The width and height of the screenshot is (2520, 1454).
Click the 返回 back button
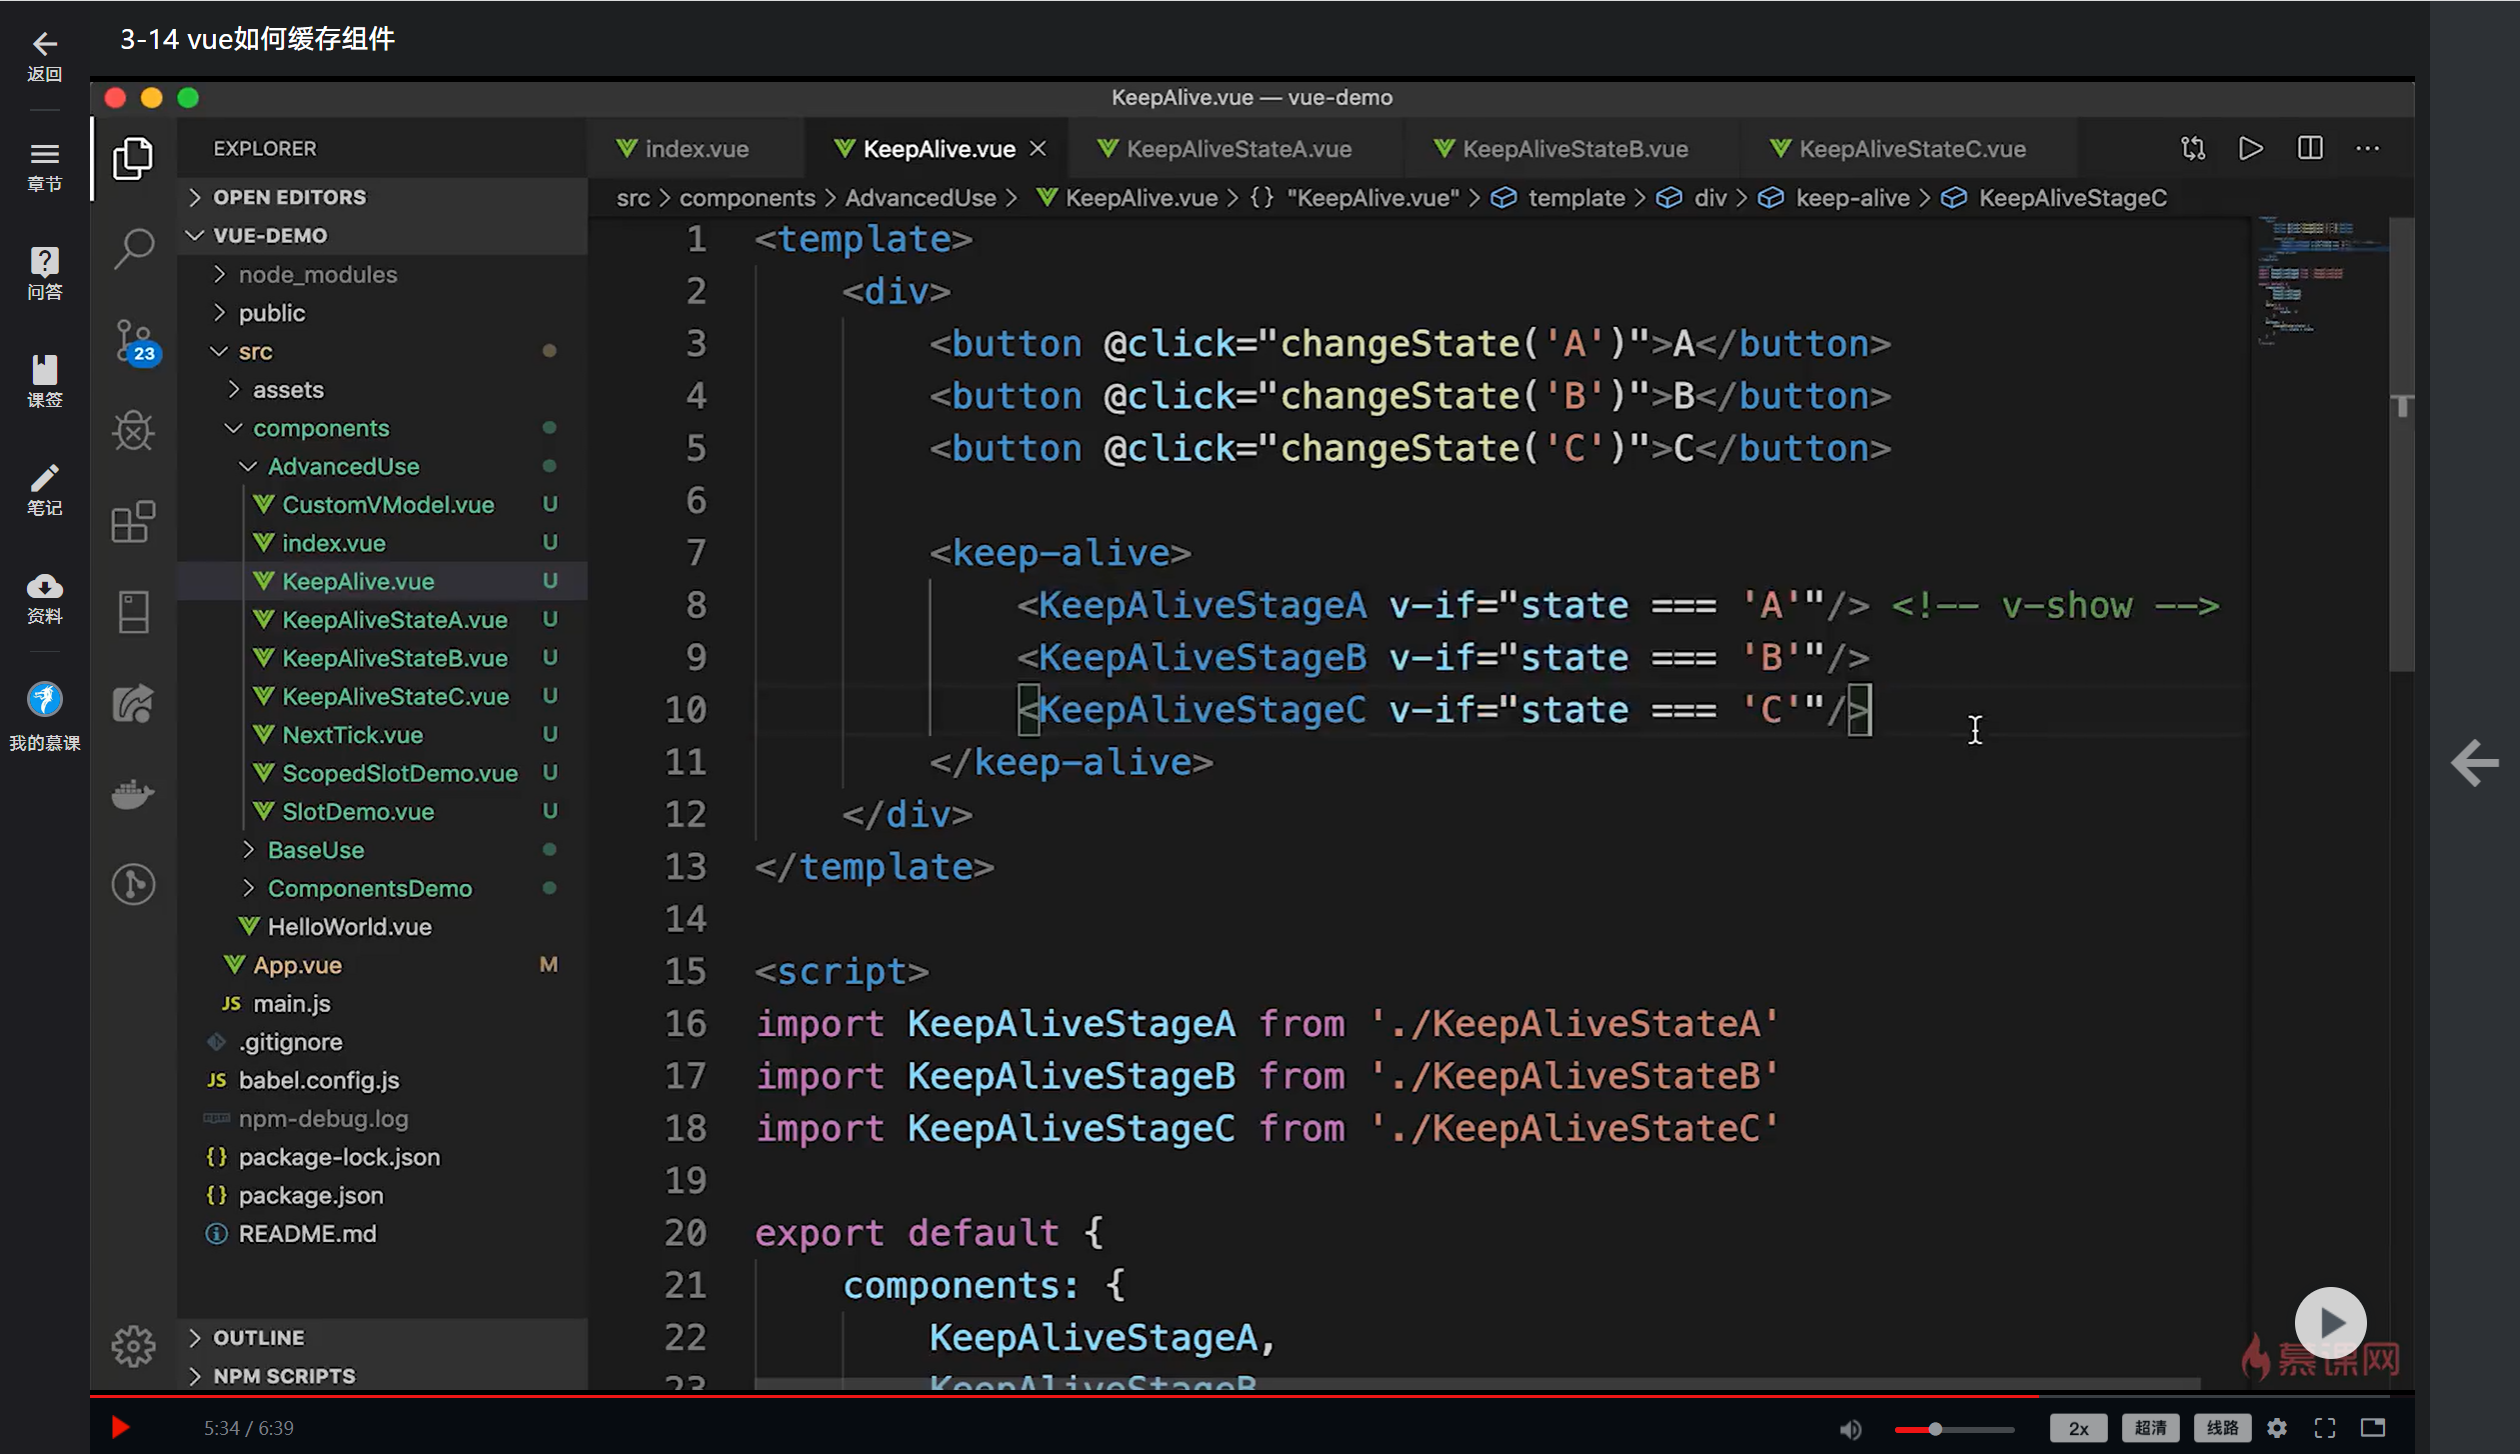[44, 55]
